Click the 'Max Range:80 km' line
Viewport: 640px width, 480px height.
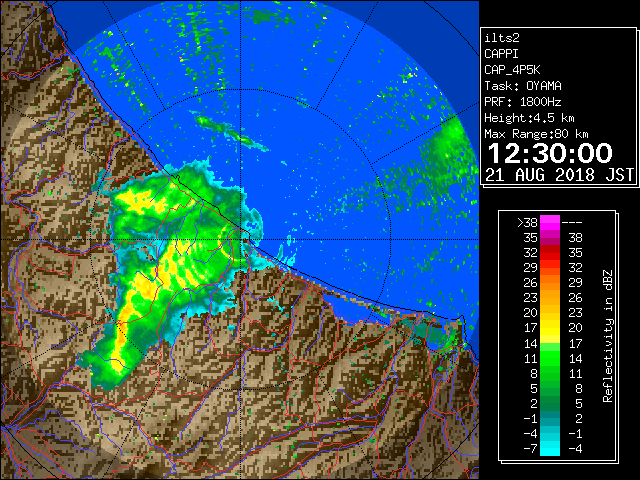click(536, 134)
